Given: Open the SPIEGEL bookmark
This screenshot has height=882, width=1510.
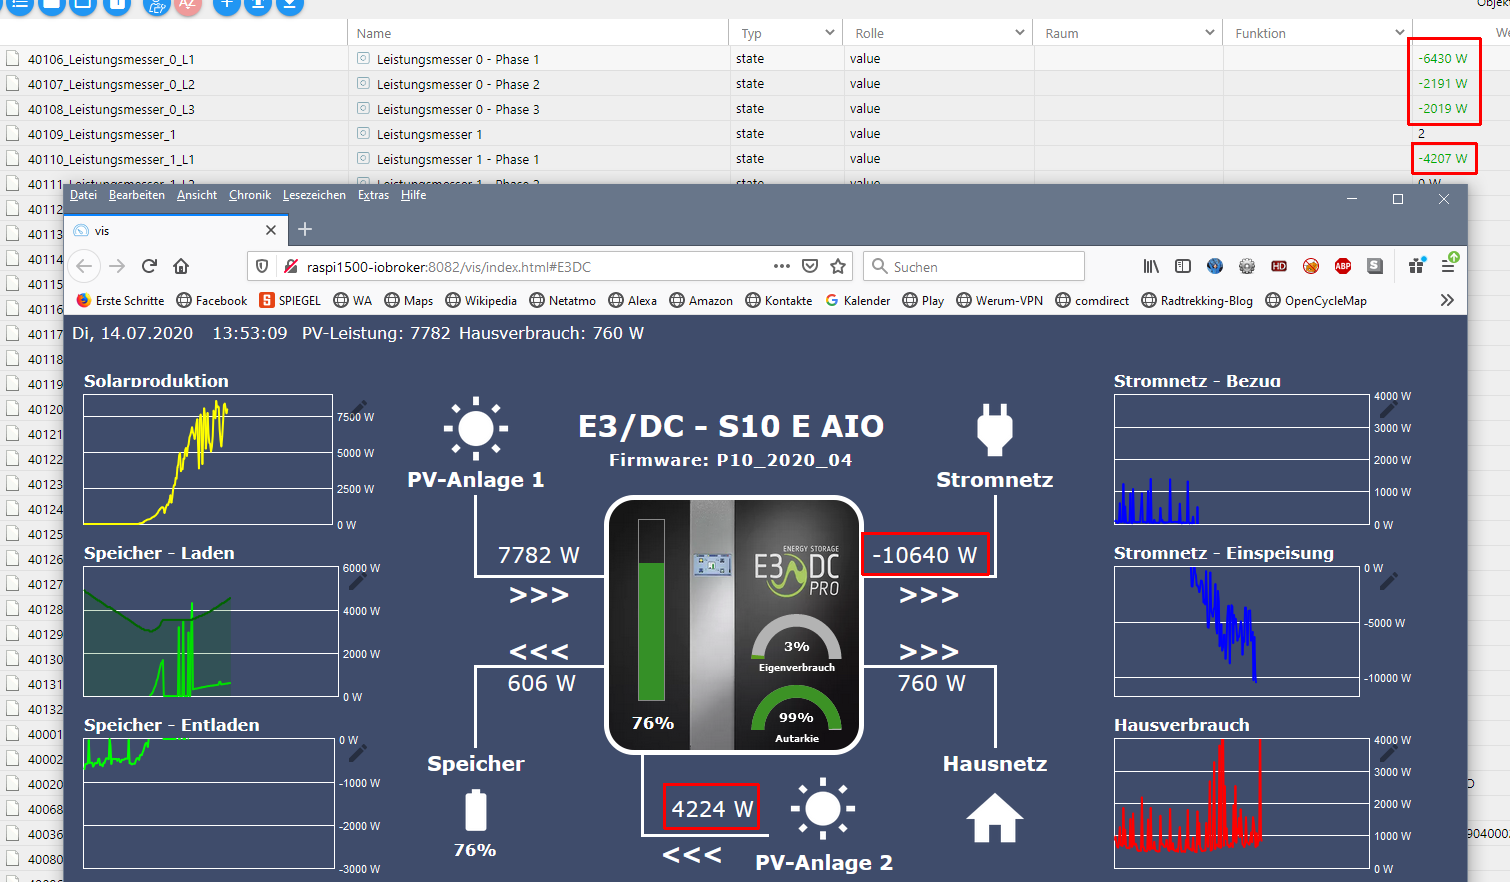Looking at the screenshot, I should (x=290, y=300).
